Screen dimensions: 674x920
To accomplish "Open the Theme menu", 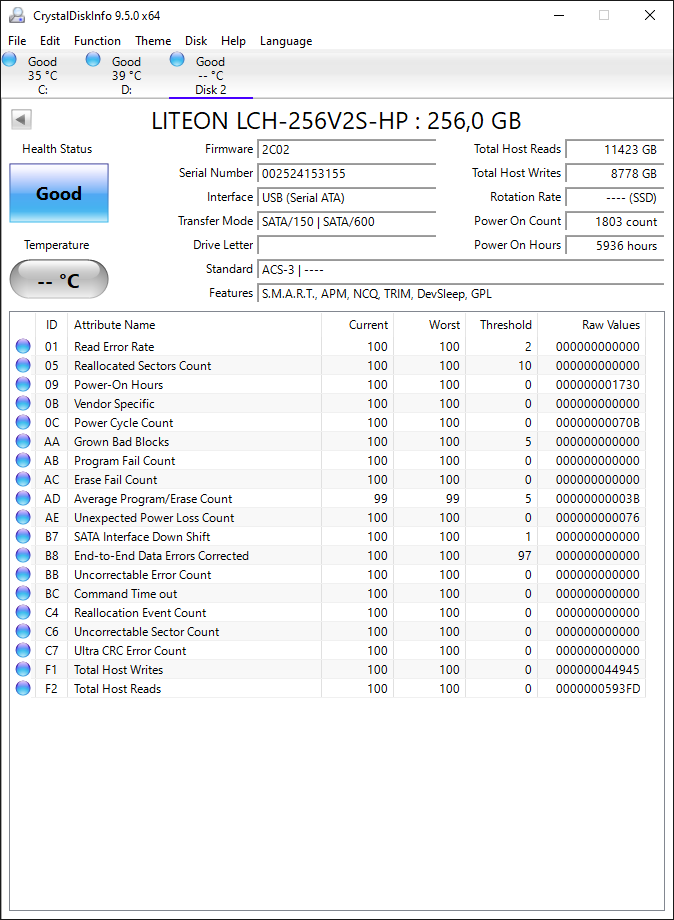I will [153, 40].
